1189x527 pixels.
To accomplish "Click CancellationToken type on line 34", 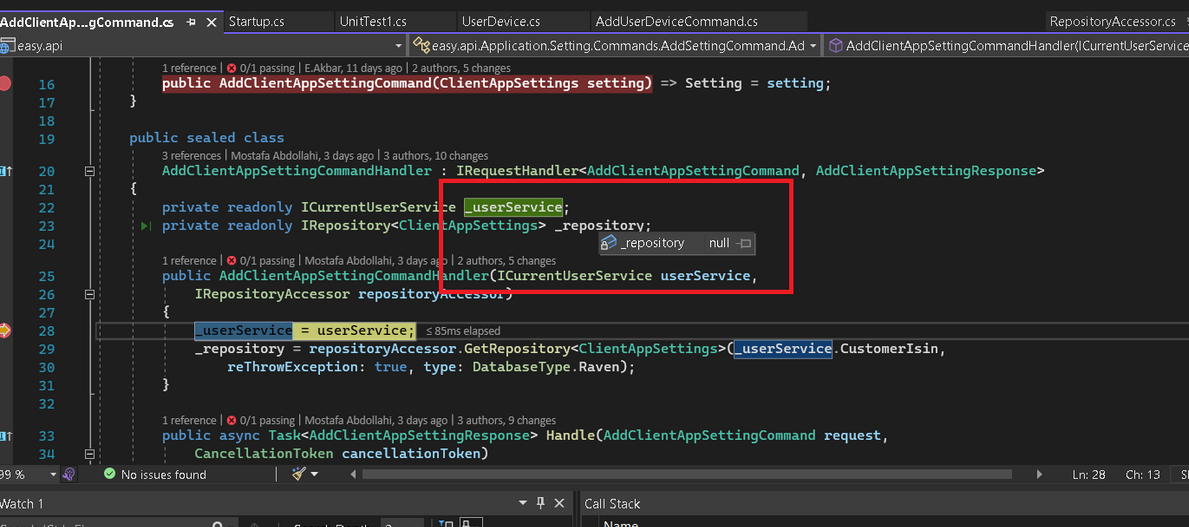I will (x=263, y=454).
